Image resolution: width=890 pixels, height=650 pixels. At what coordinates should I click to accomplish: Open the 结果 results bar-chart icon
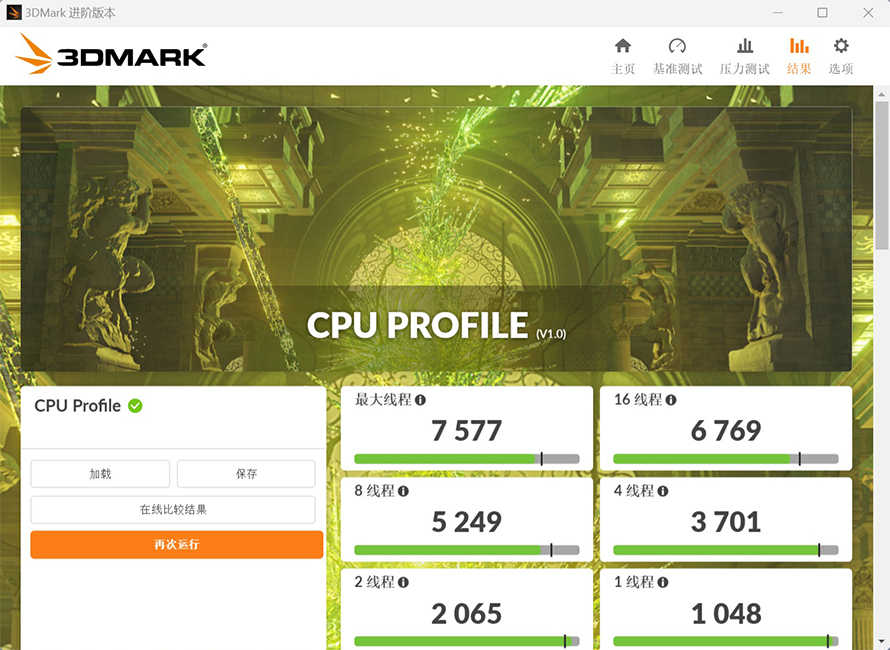coord(799,45)
